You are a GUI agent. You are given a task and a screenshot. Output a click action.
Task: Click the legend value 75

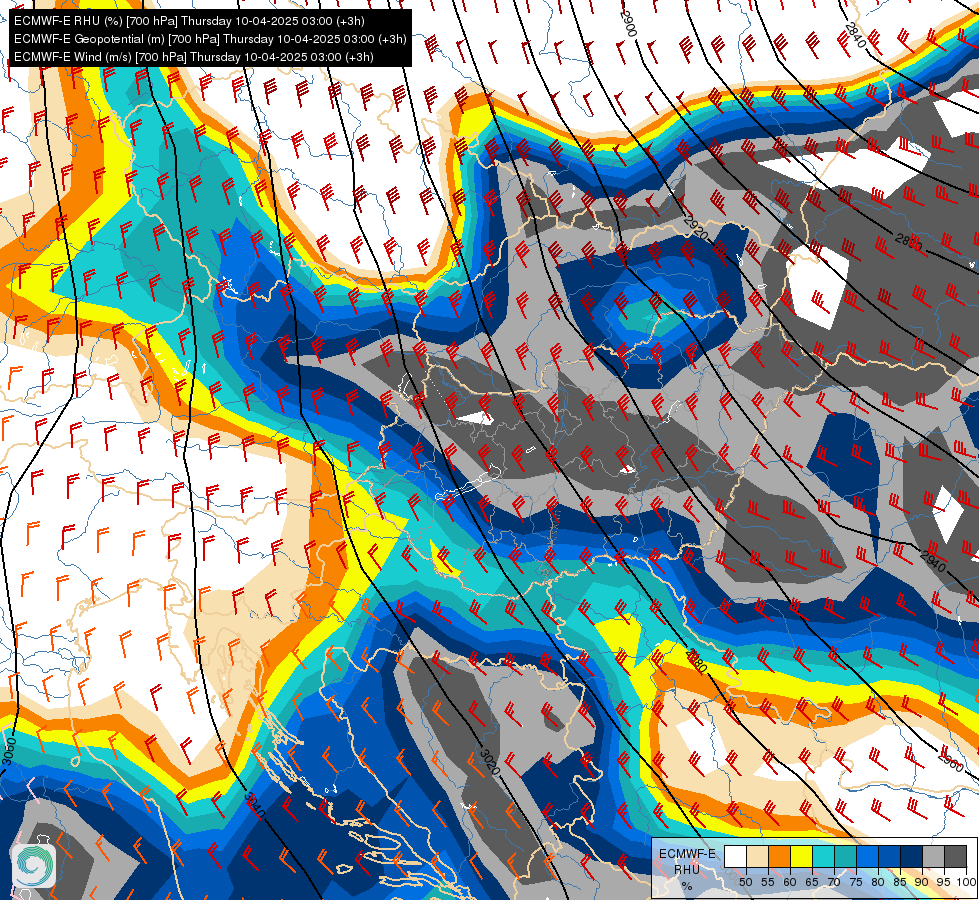[857, 882]
